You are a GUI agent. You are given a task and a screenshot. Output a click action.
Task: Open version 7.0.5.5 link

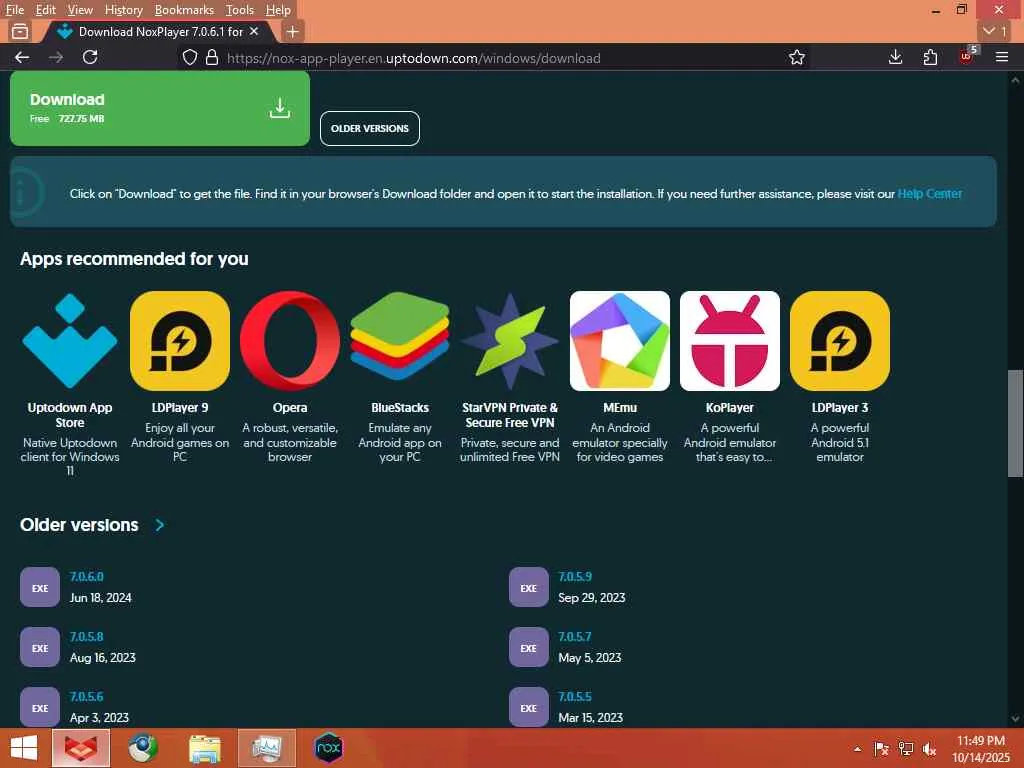coord(575,697)
